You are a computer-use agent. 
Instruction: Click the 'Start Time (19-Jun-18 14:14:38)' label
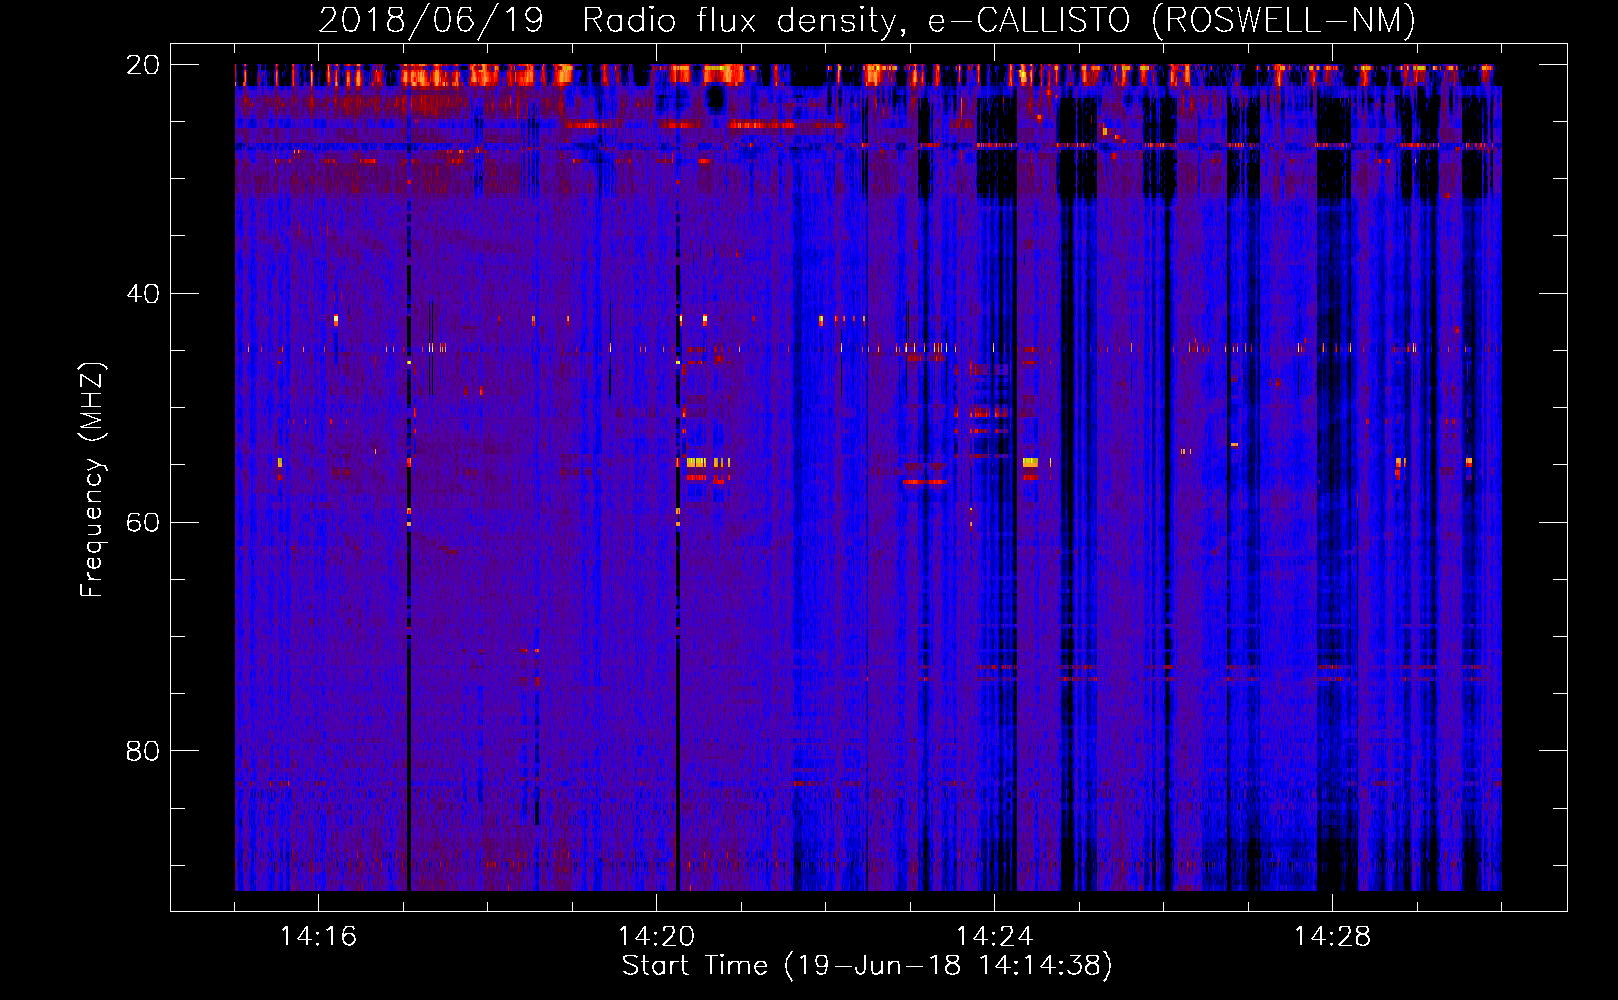pyautogui.click(x=867, y=966)
